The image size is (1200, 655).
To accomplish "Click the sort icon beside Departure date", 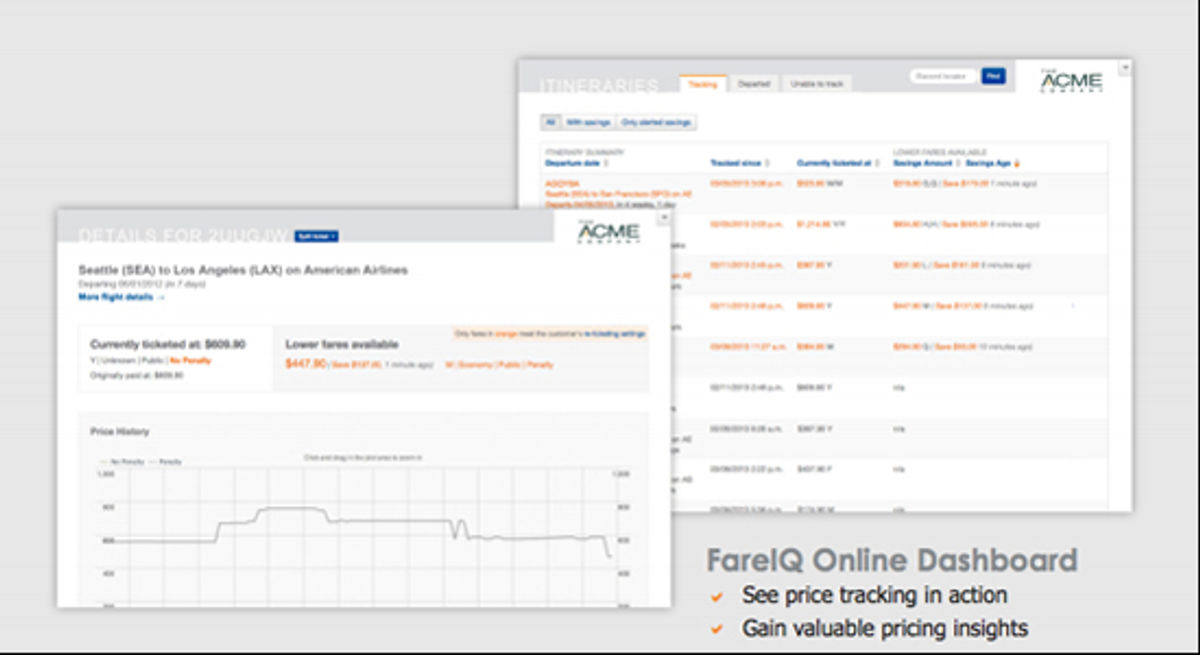I will click(607, 162).
